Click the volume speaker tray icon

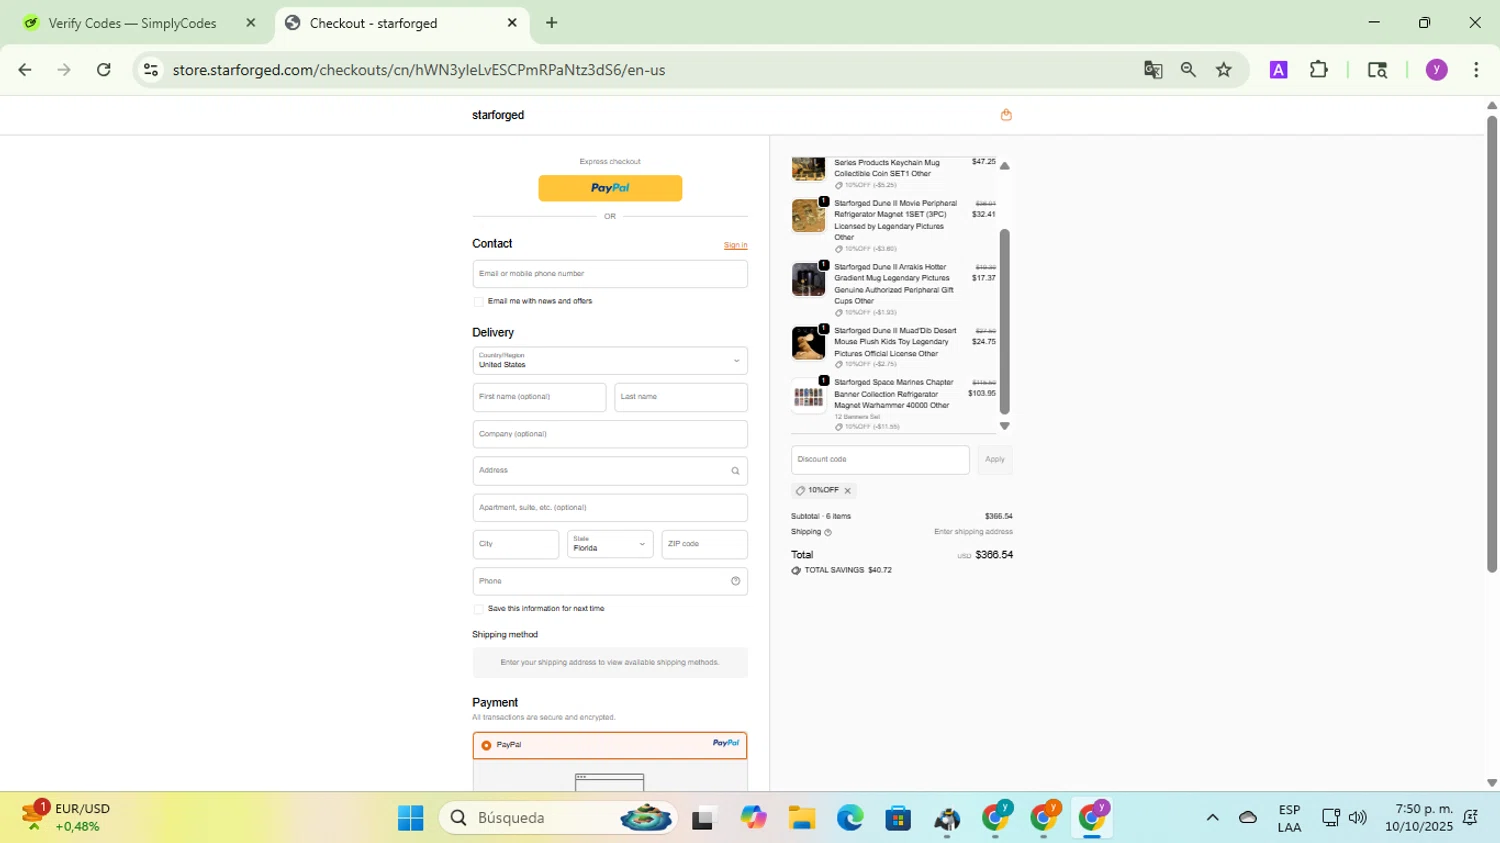1357,818
